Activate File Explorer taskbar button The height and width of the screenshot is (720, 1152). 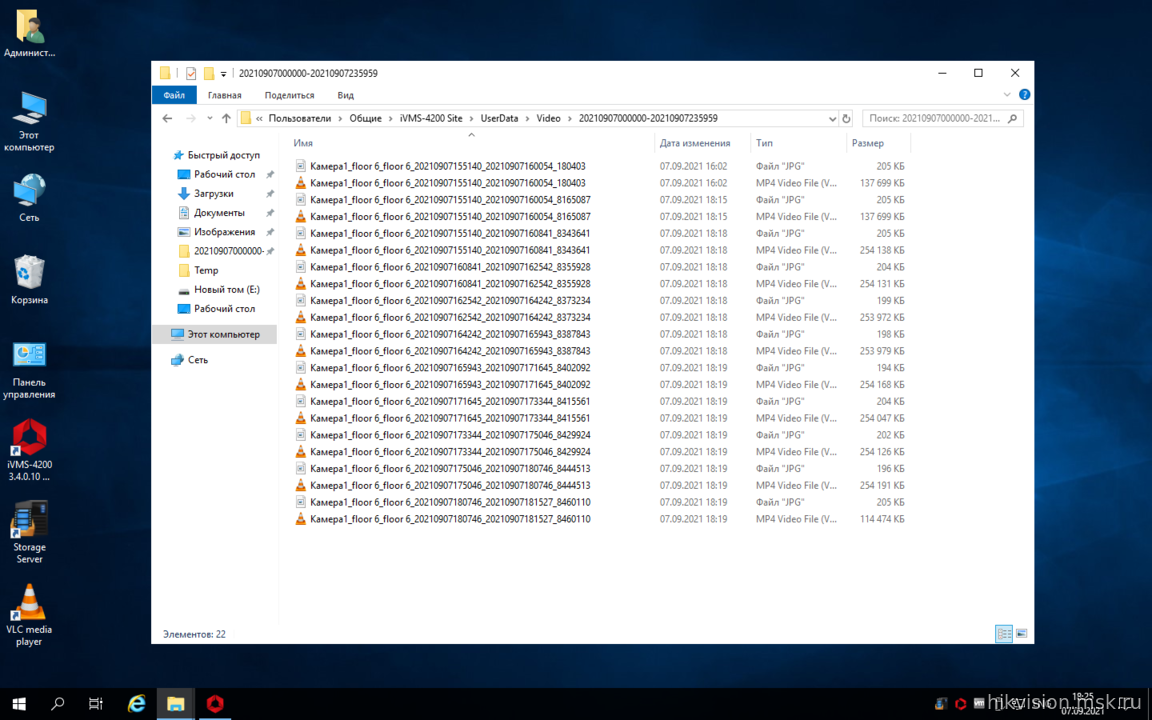pos(176,704)
